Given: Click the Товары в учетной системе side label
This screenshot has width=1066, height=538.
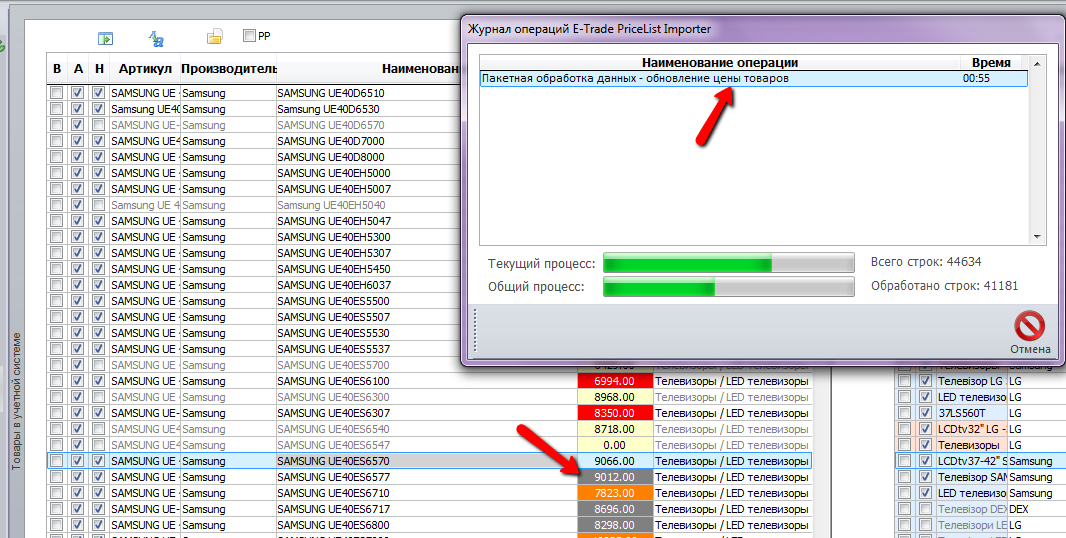Looking at the screenshot, I should click(17, 401).
